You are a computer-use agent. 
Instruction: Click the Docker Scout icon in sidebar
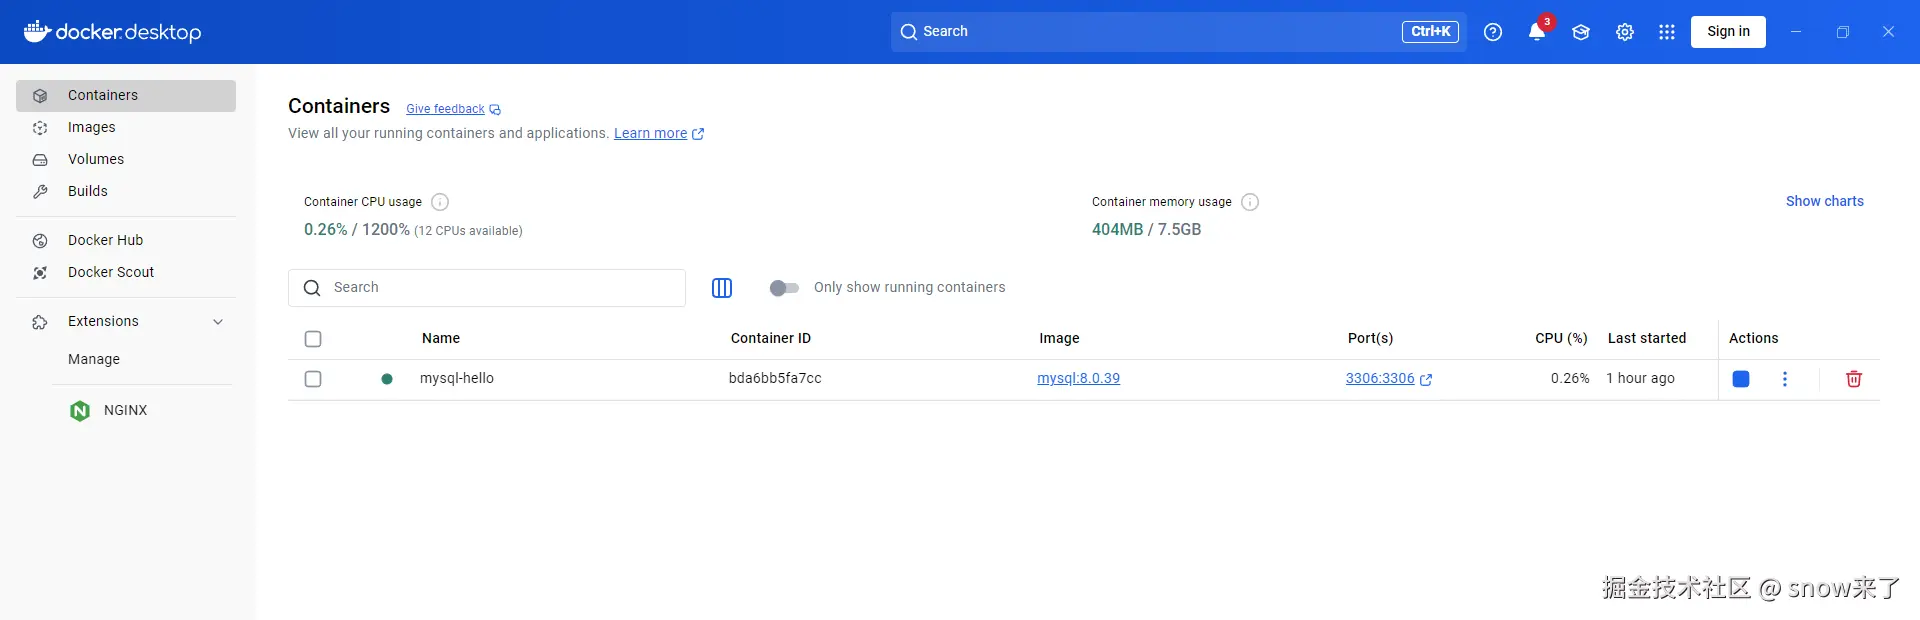40,273
